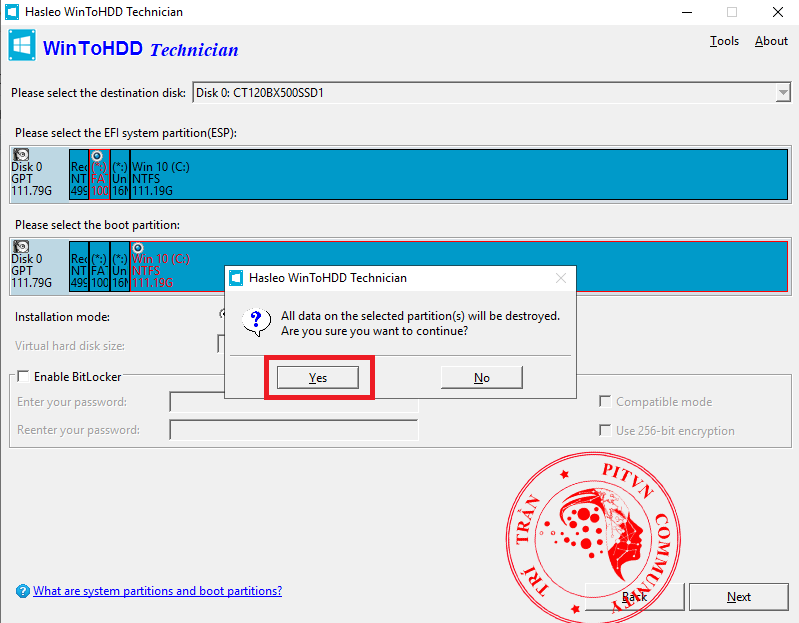Image resolution: width=799 pixels, height=623 pixels.
Task: Click Disk 0 icon in ESP section
Action: pyautogui.click(x=21, y=154)
